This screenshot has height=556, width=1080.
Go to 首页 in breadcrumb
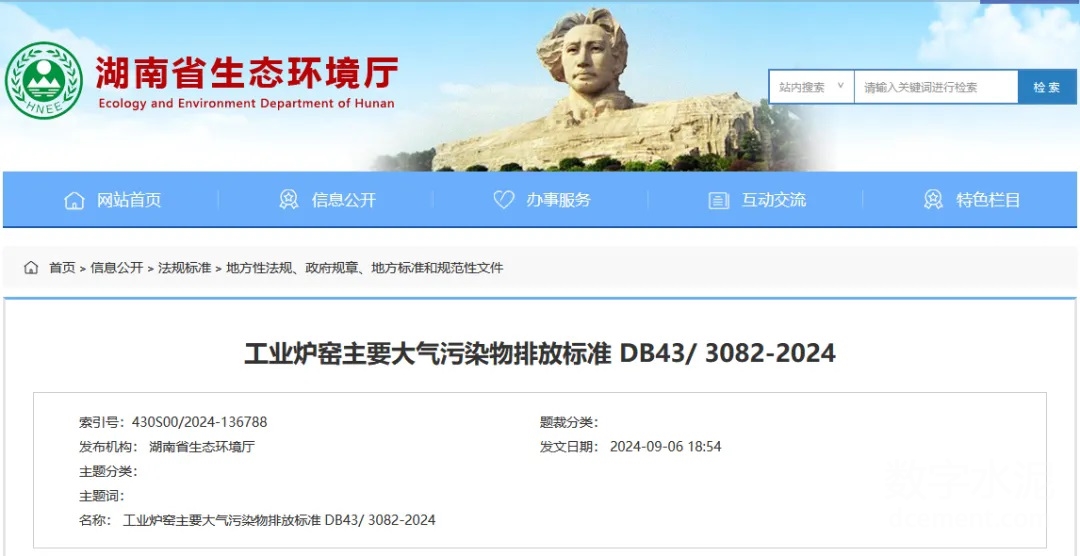point(62,268)
